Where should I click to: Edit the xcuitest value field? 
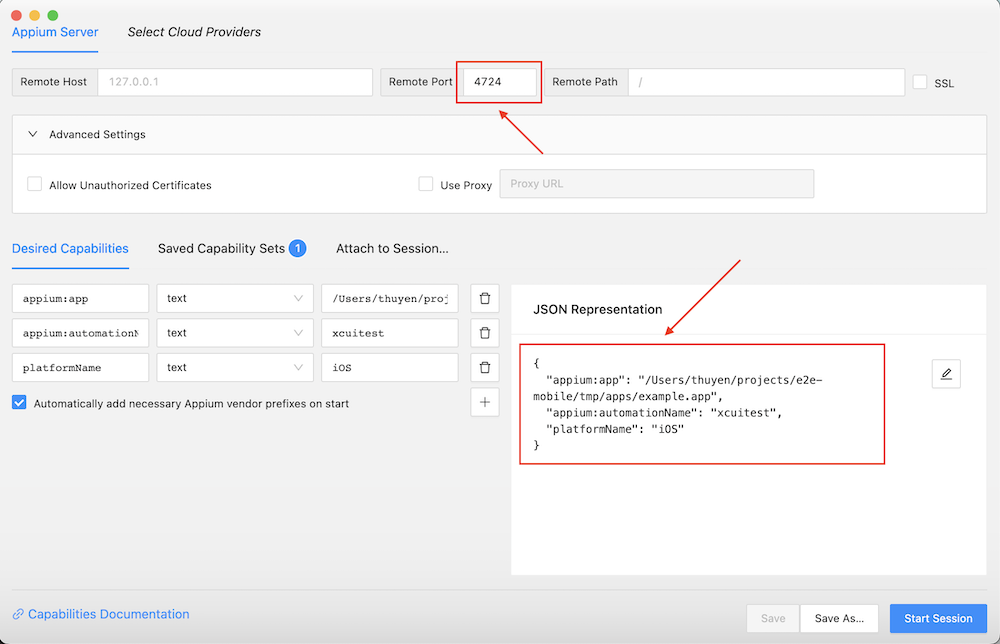pos(390,333)
